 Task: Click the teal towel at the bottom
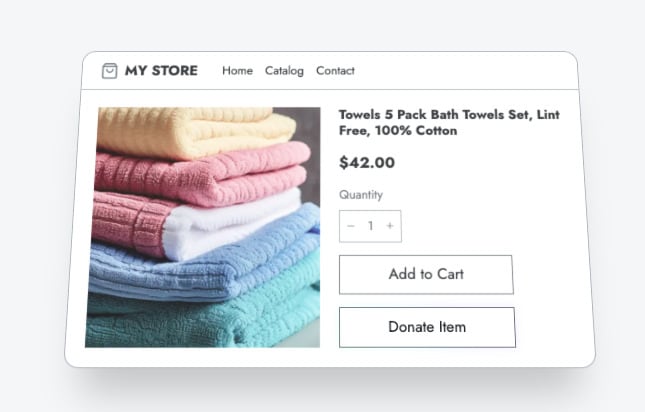click(x=200, y=318)
